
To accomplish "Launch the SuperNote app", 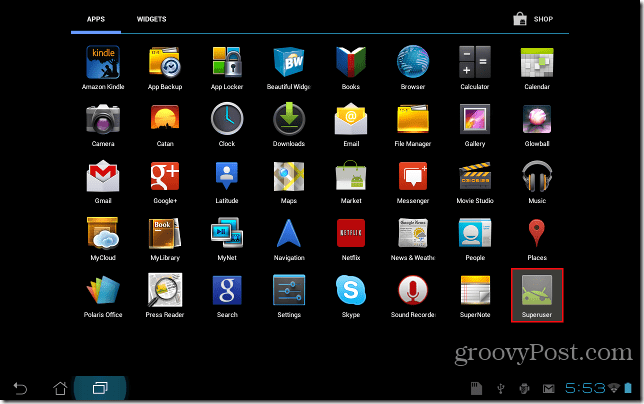I will [x=475, y=296].
